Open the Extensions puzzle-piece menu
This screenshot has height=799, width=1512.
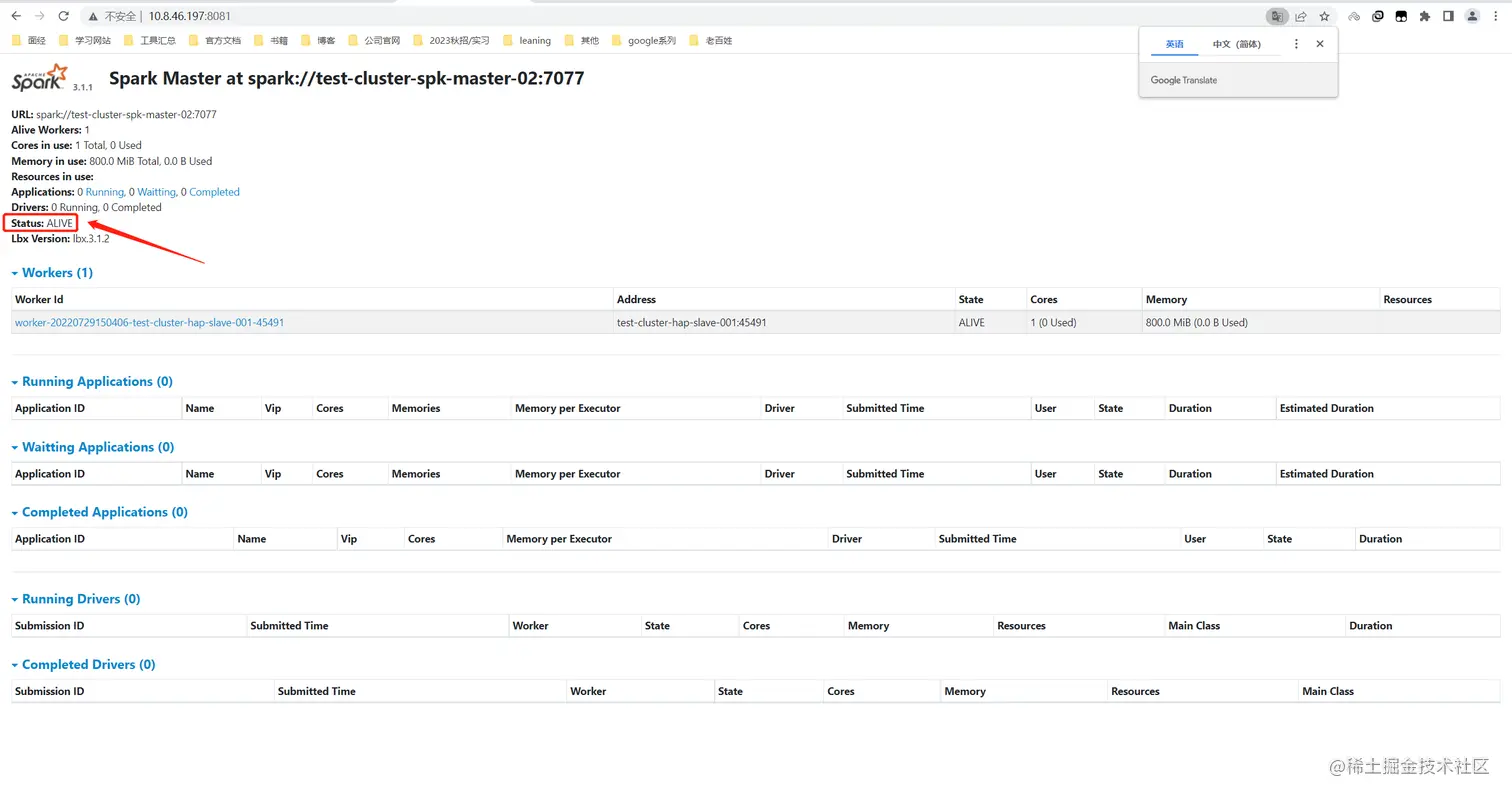[1425, 16]
